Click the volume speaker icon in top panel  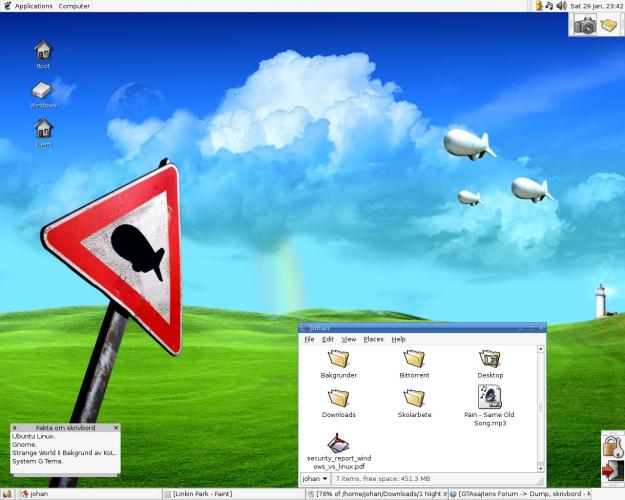coord(561,6)
